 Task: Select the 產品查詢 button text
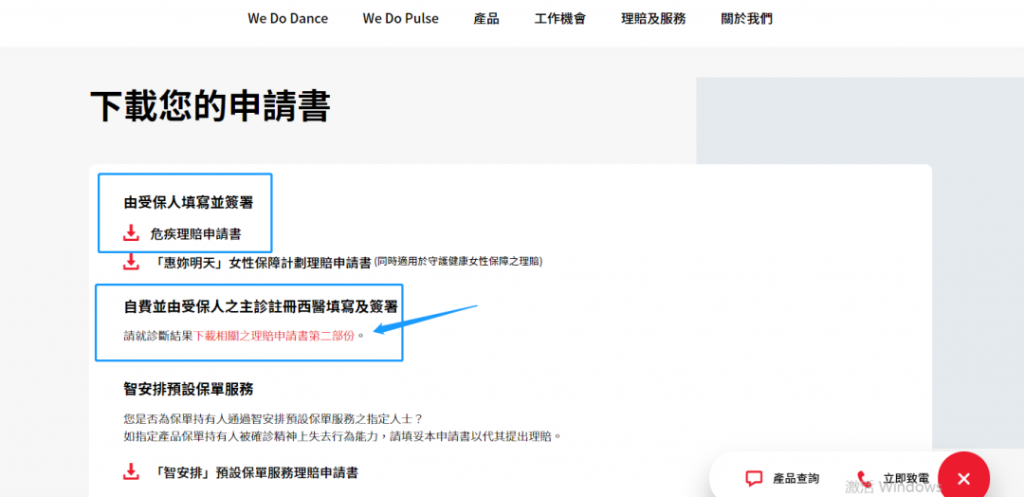tap(795, 478)
